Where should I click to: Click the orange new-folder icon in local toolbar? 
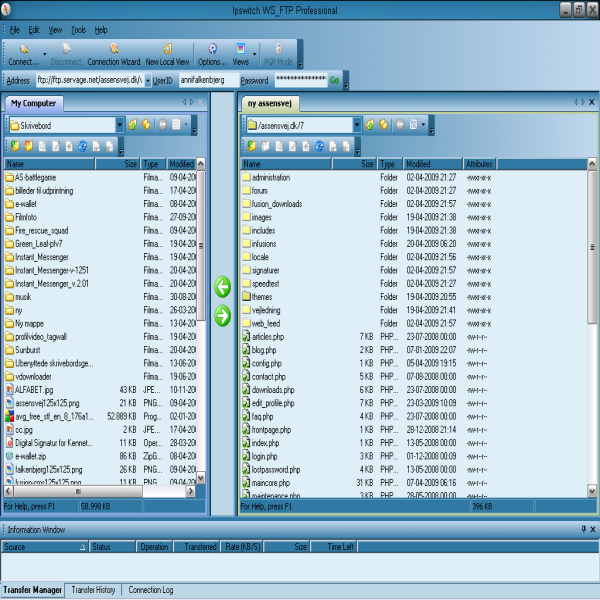coord(29,146)
